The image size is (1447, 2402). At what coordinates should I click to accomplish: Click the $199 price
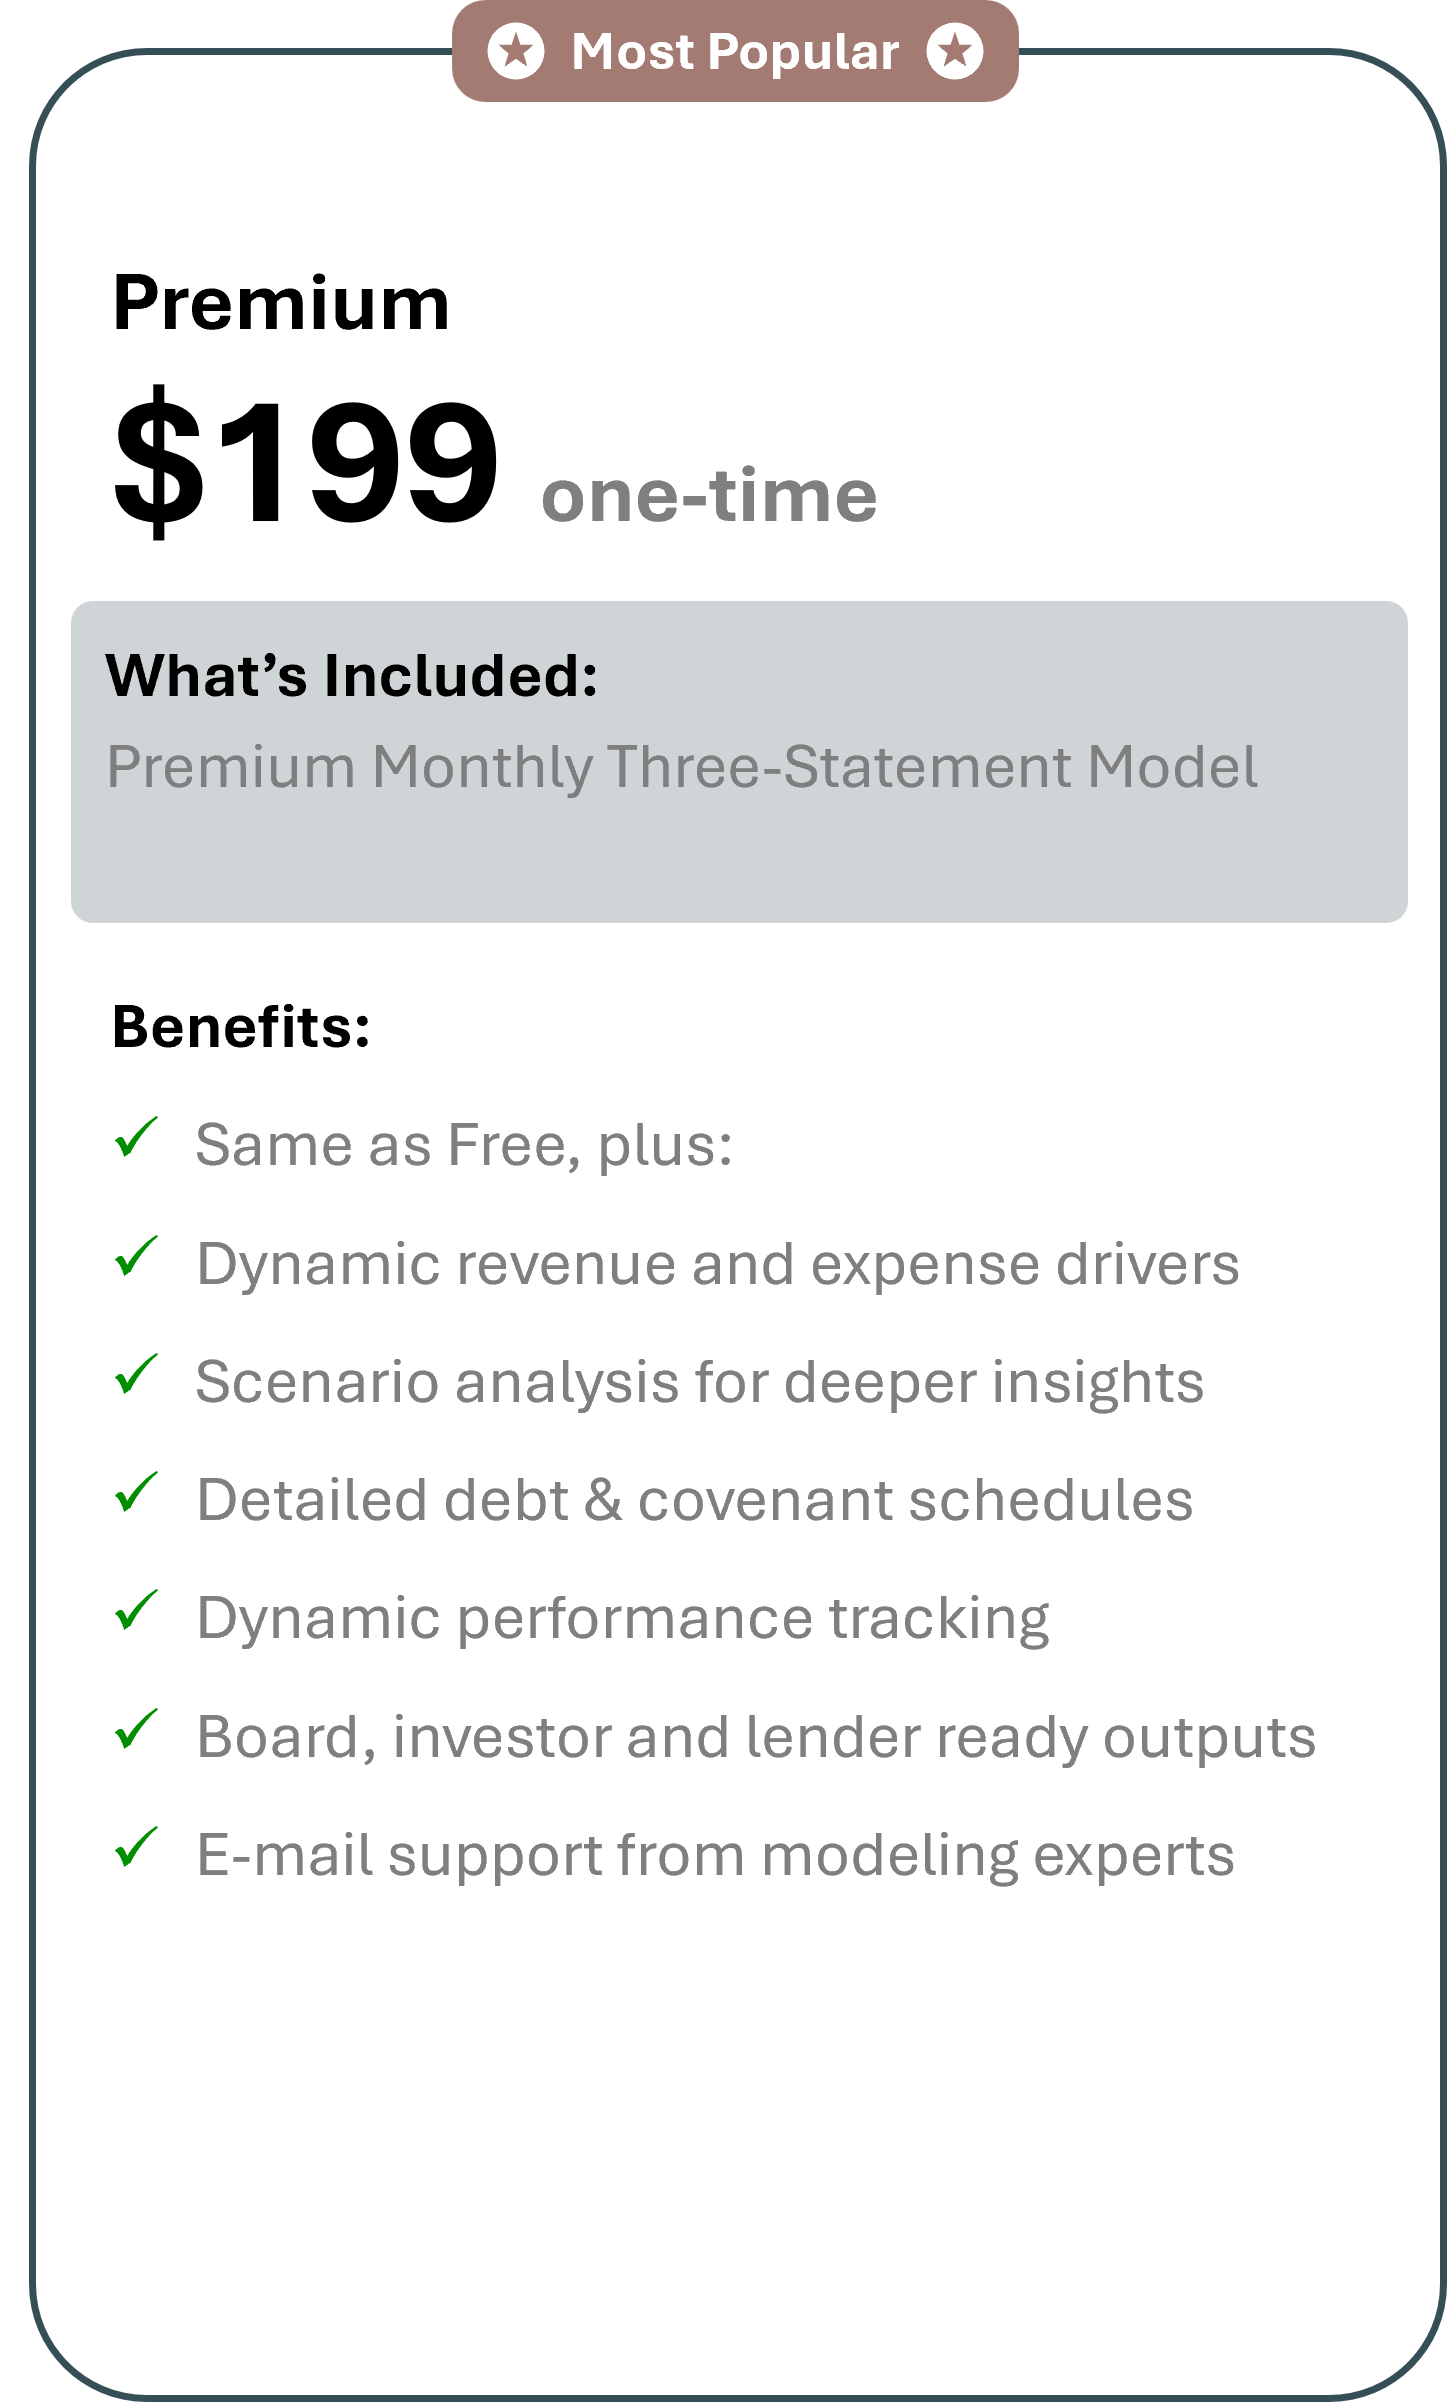point(305,462)
